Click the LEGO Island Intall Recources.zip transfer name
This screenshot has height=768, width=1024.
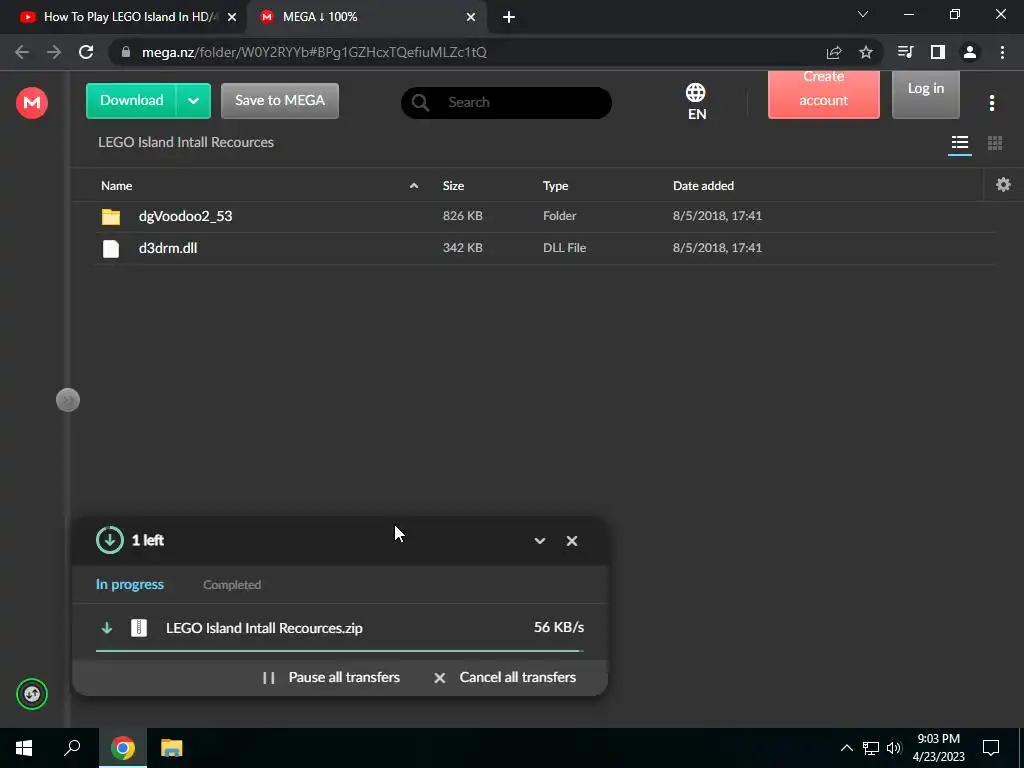264,628
